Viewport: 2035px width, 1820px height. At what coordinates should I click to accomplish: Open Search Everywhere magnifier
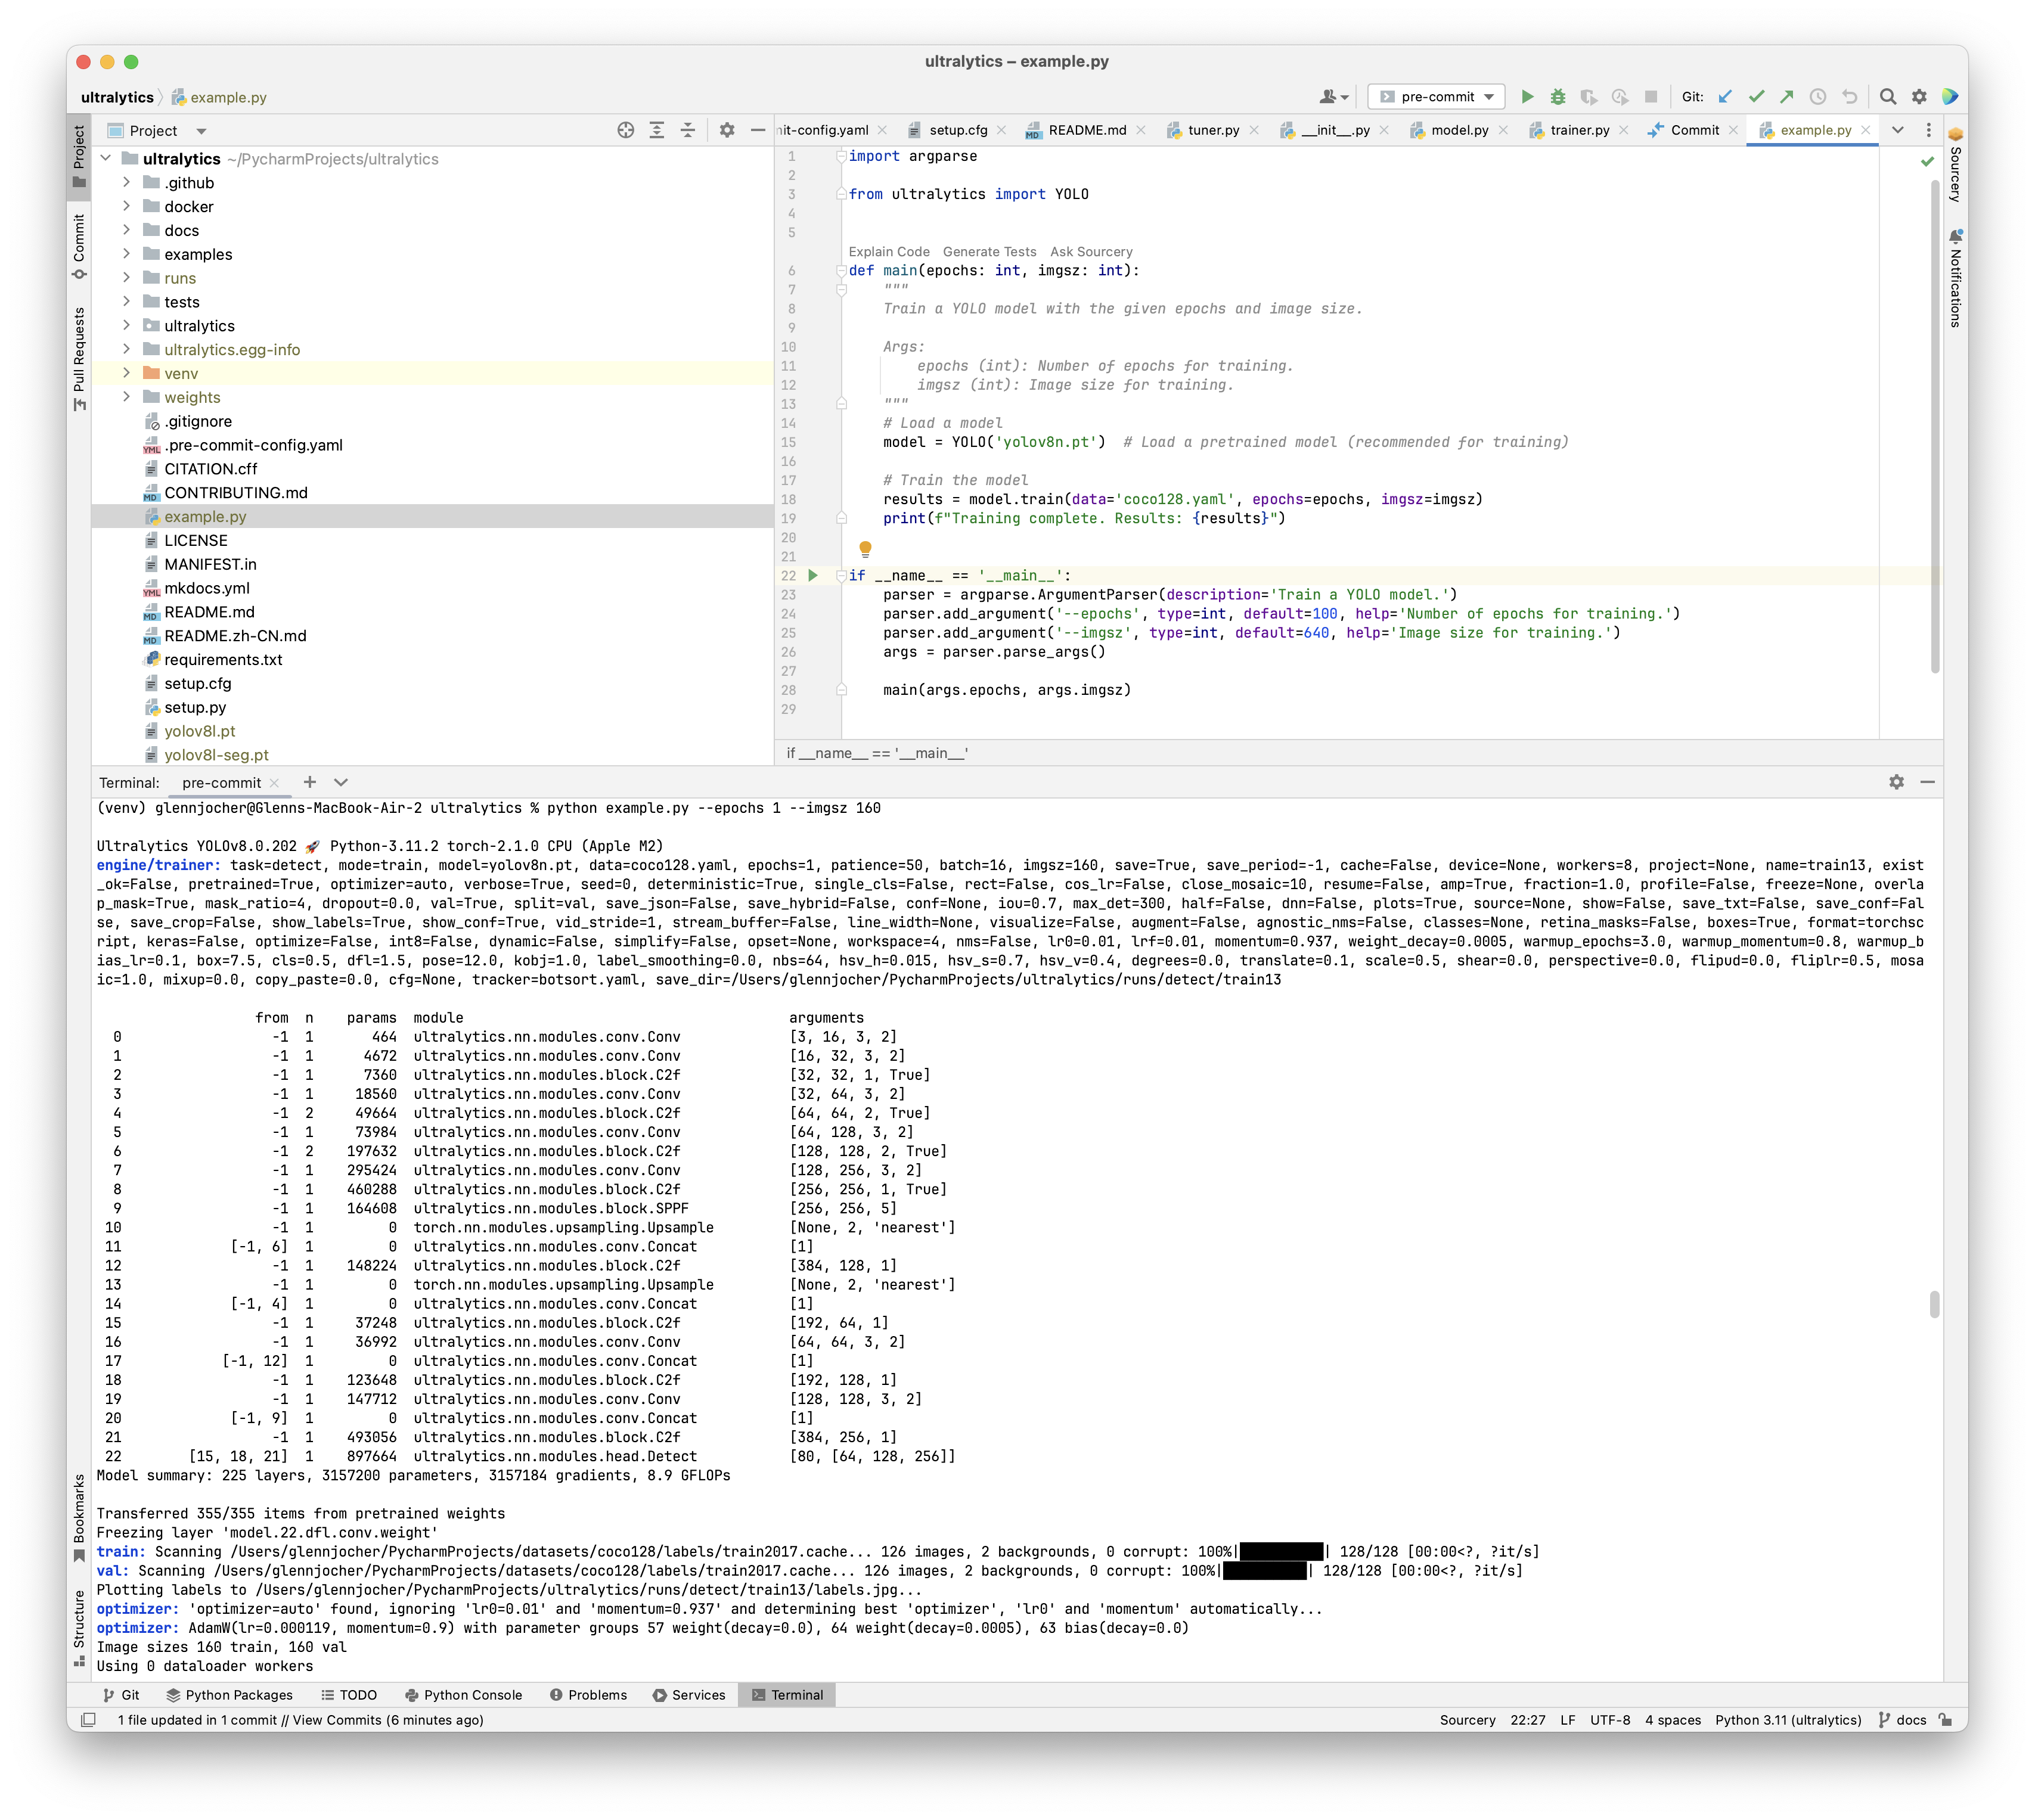point(1888,97)
